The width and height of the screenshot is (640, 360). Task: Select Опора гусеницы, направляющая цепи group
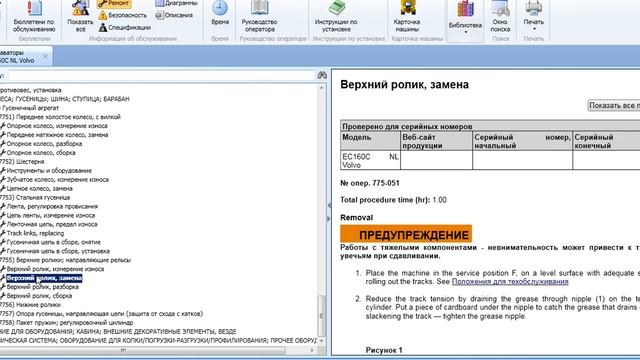click(x=101, y=314)
